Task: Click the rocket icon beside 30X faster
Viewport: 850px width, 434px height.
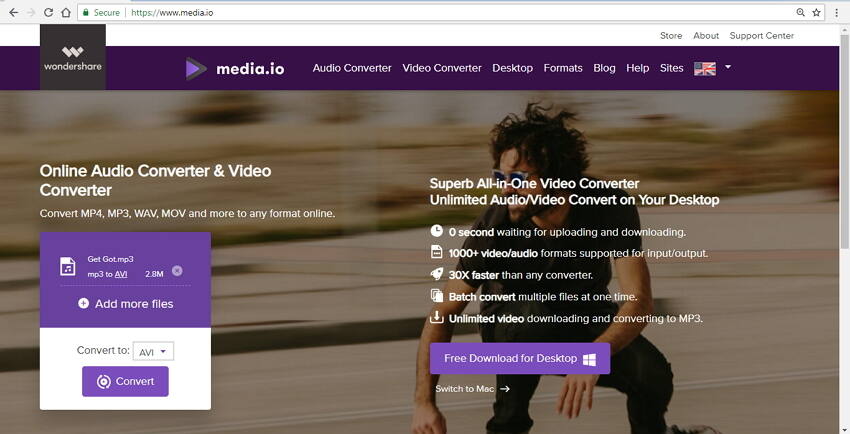Action: click(x=436, y=274)
